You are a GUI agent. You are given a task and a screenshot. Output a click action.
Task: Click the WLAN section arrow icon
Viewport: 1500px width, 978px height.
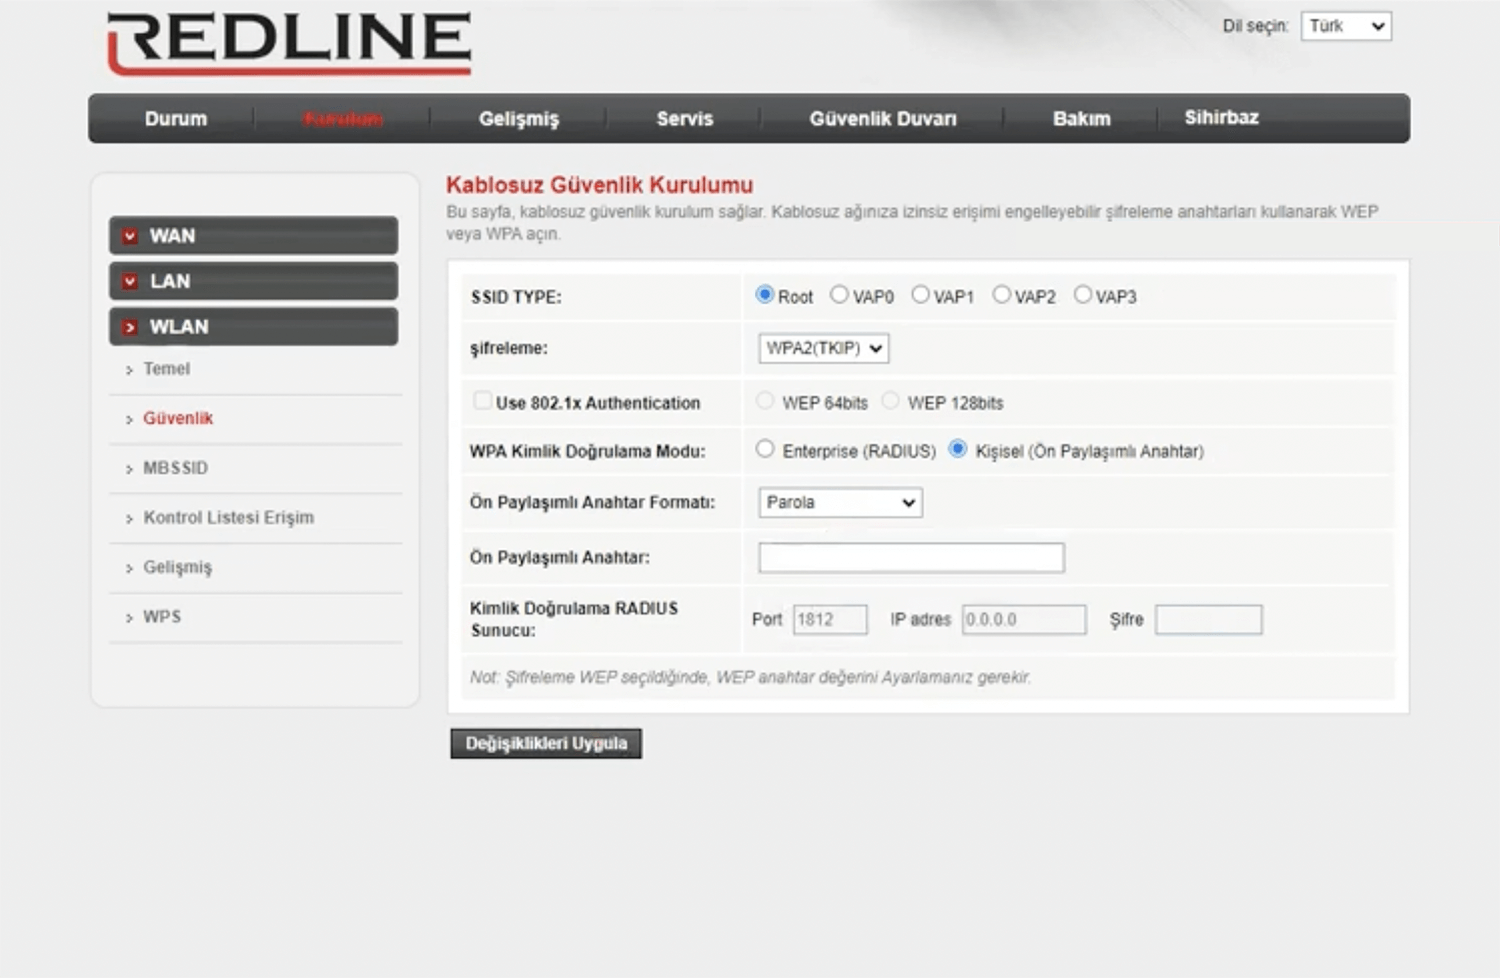pyautogui.click(x=130, y=327)
